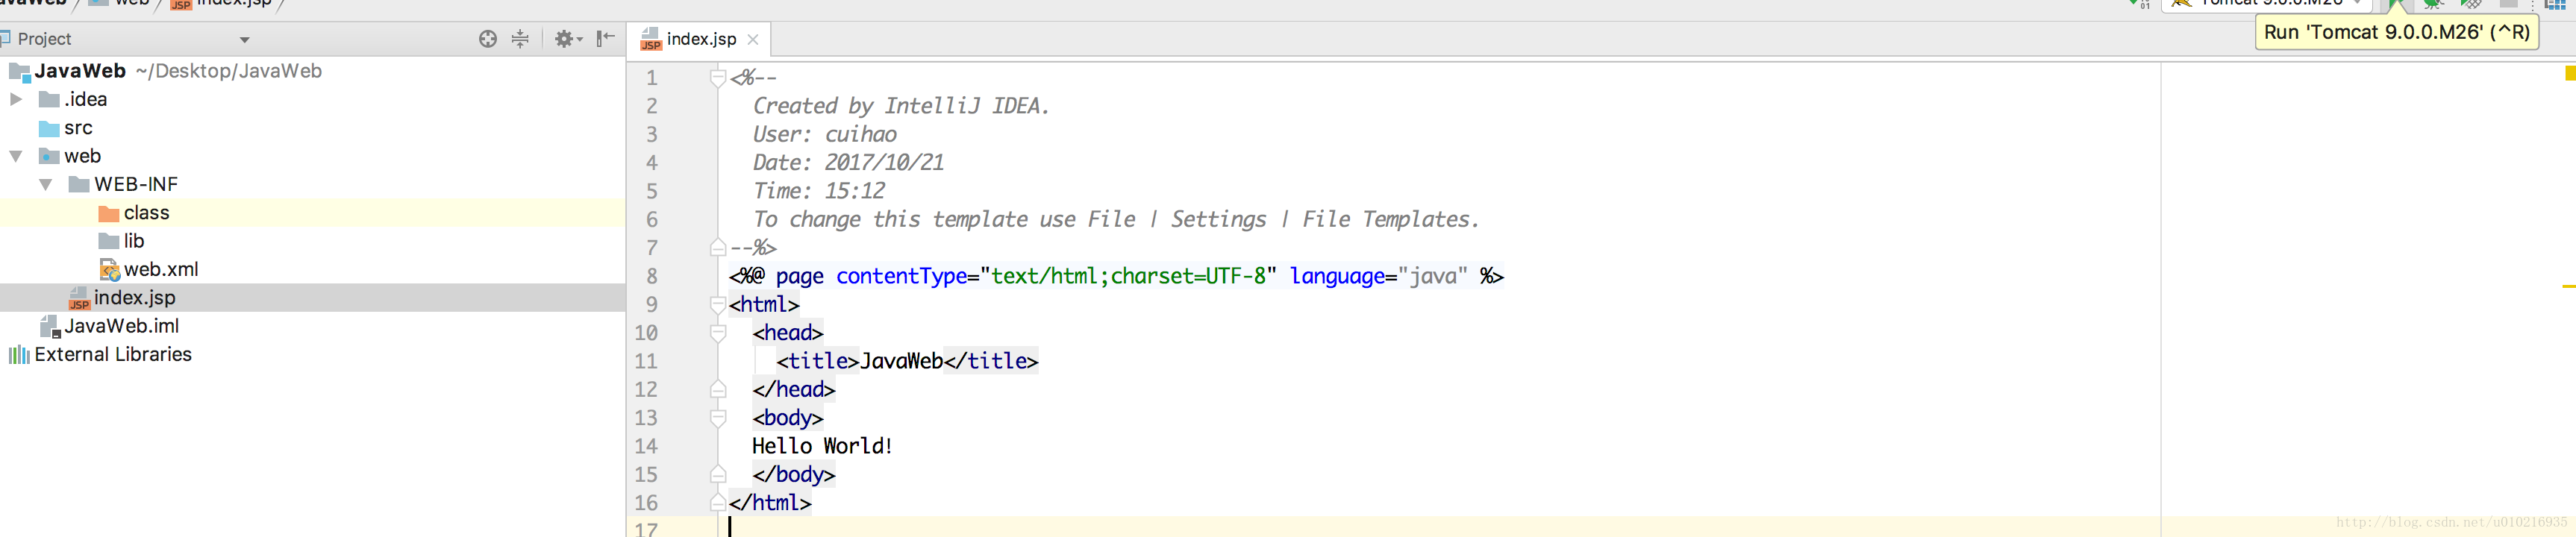This screenshot has height=537, width=2576.
Task: Close the index.jsp editor tab
Action: [x=753, y=39]
